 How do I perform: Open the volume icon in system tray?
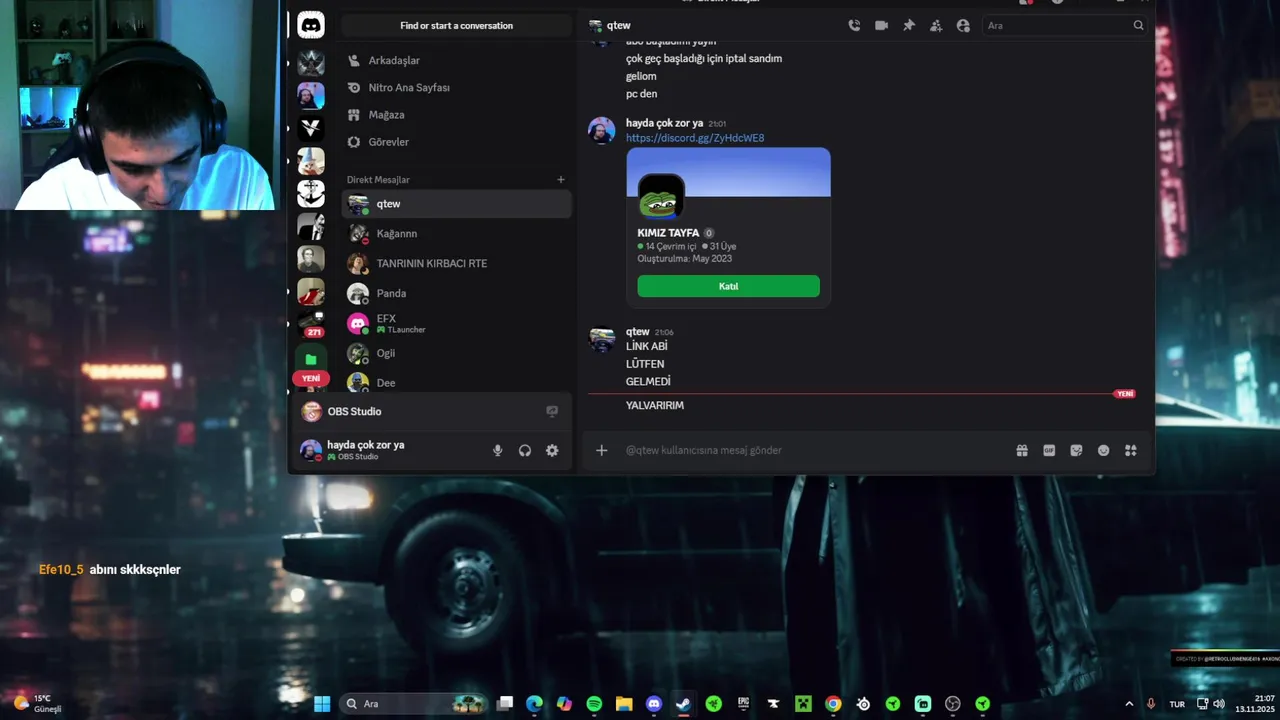click(x=1219, y=704)
